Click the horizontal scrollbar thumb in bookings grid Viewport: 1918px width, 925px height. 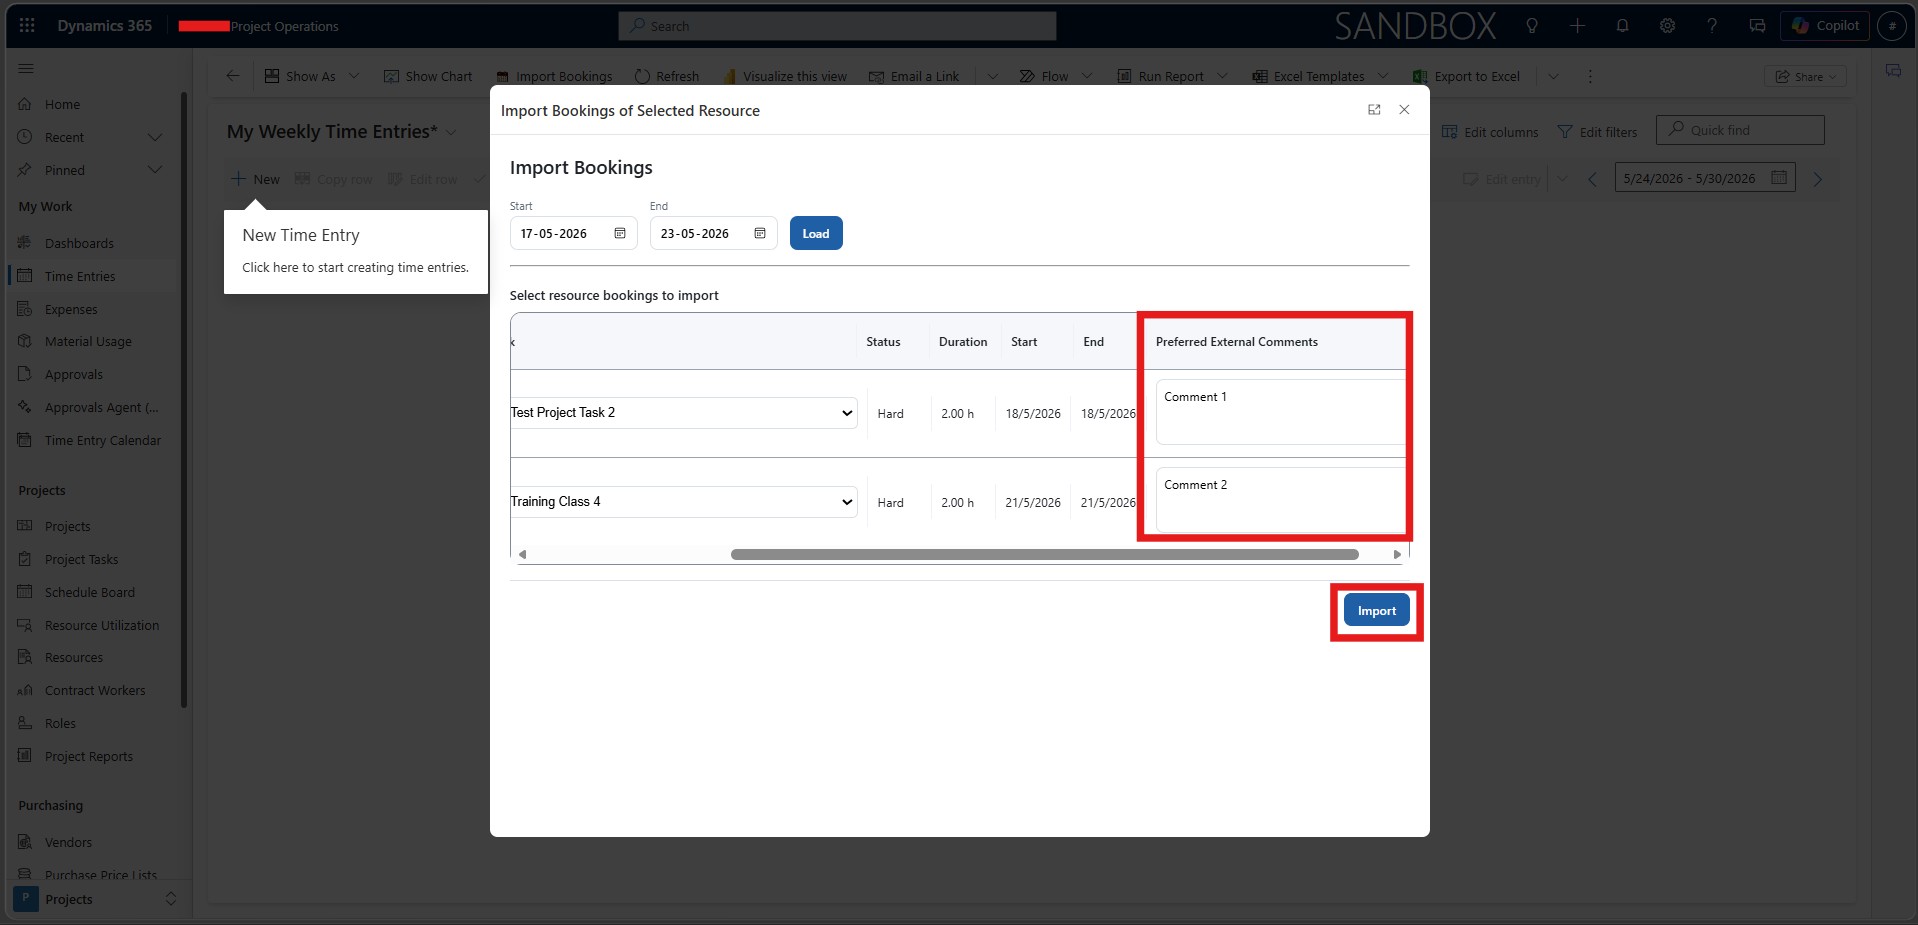1045,554
